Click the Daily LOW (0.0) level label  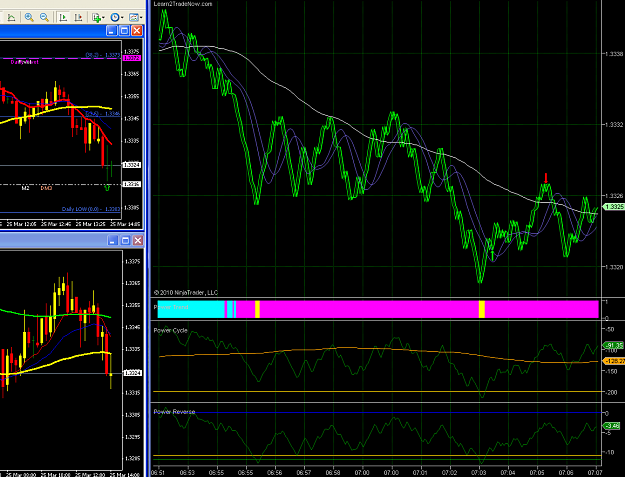91,209
